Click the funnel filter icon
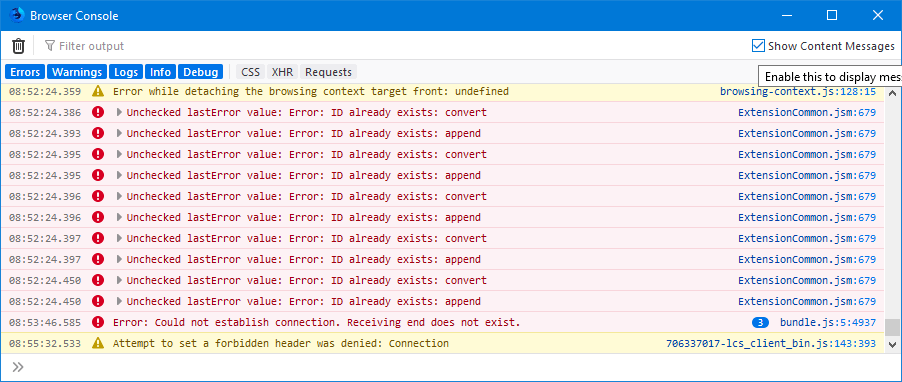Screen dimensions: 902x382 [50, 45]
